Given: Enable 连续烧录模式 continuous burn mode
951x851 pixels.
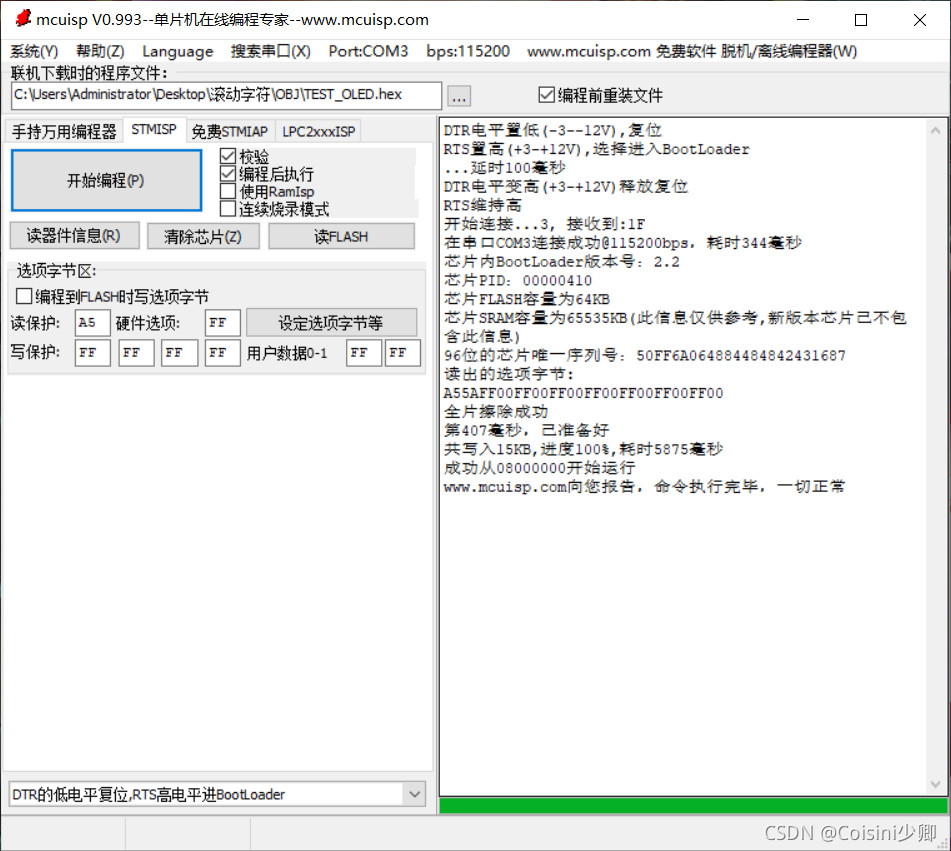Looking at the screenshot, I should pos(228,209).
